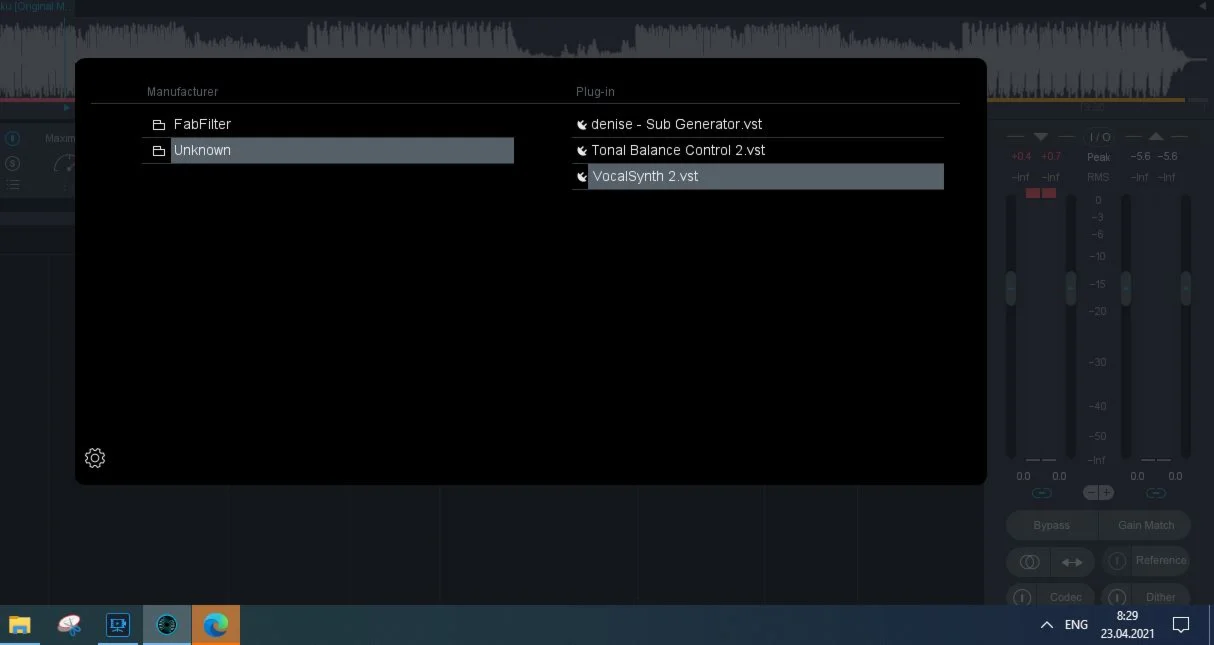Toggle the Maximizer module power icon

click(13, 139)
